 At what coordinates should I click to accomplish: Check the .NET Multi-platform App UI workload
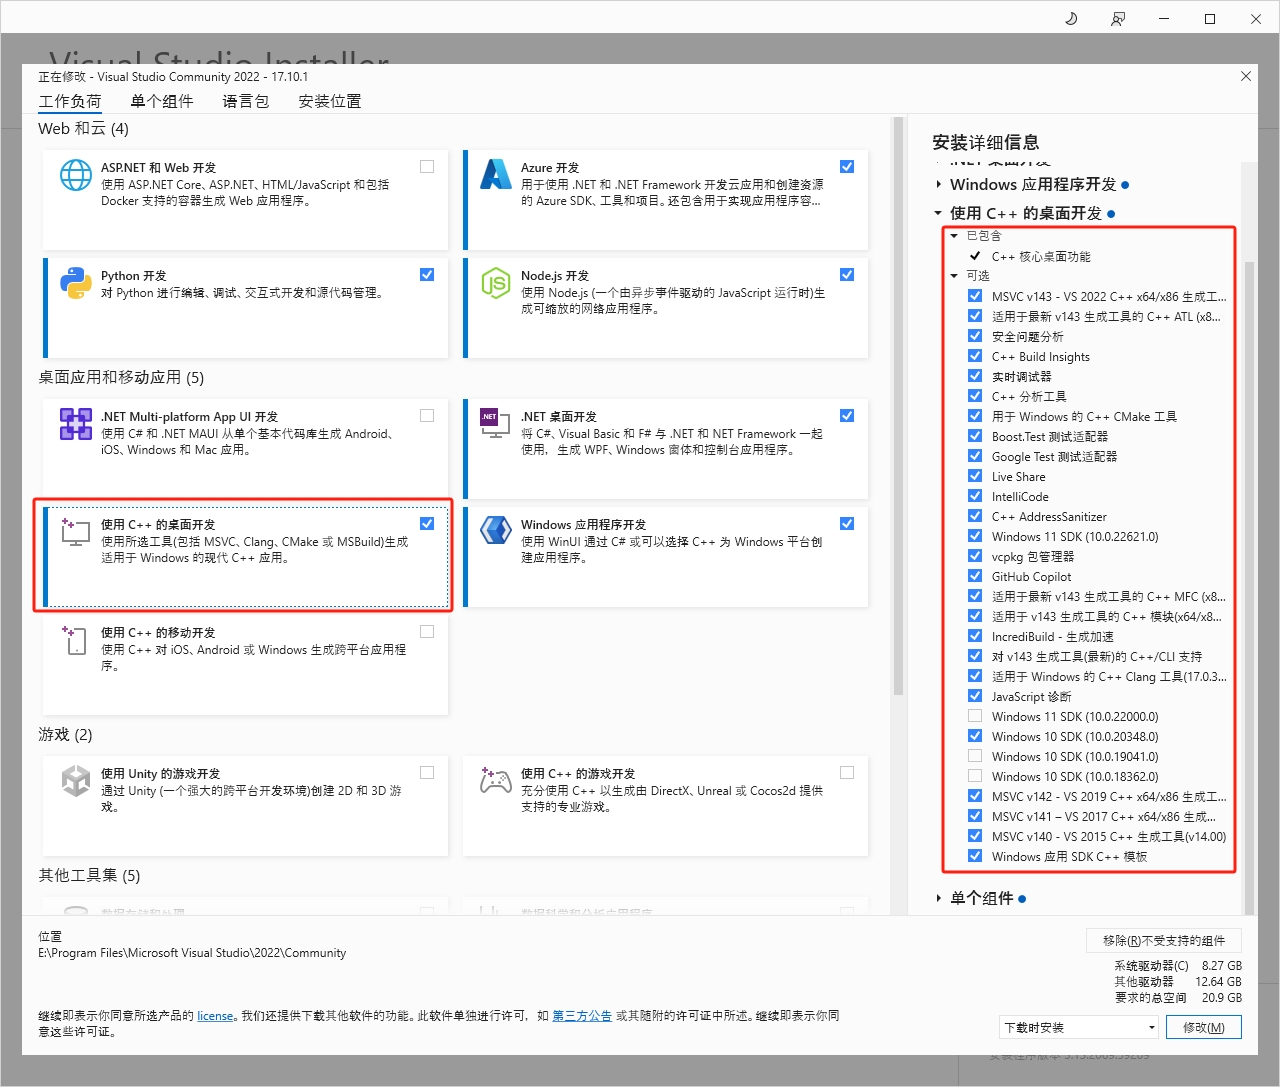tap(427, 416)
